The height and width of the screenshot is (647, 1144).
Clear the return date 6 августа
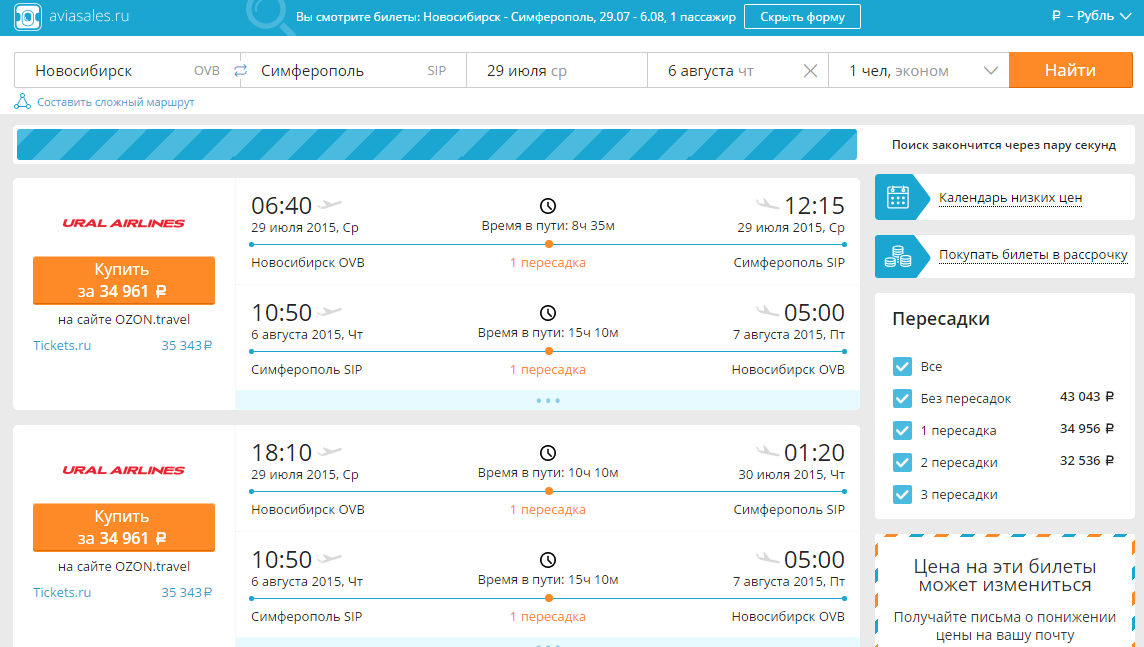(810, 71)
